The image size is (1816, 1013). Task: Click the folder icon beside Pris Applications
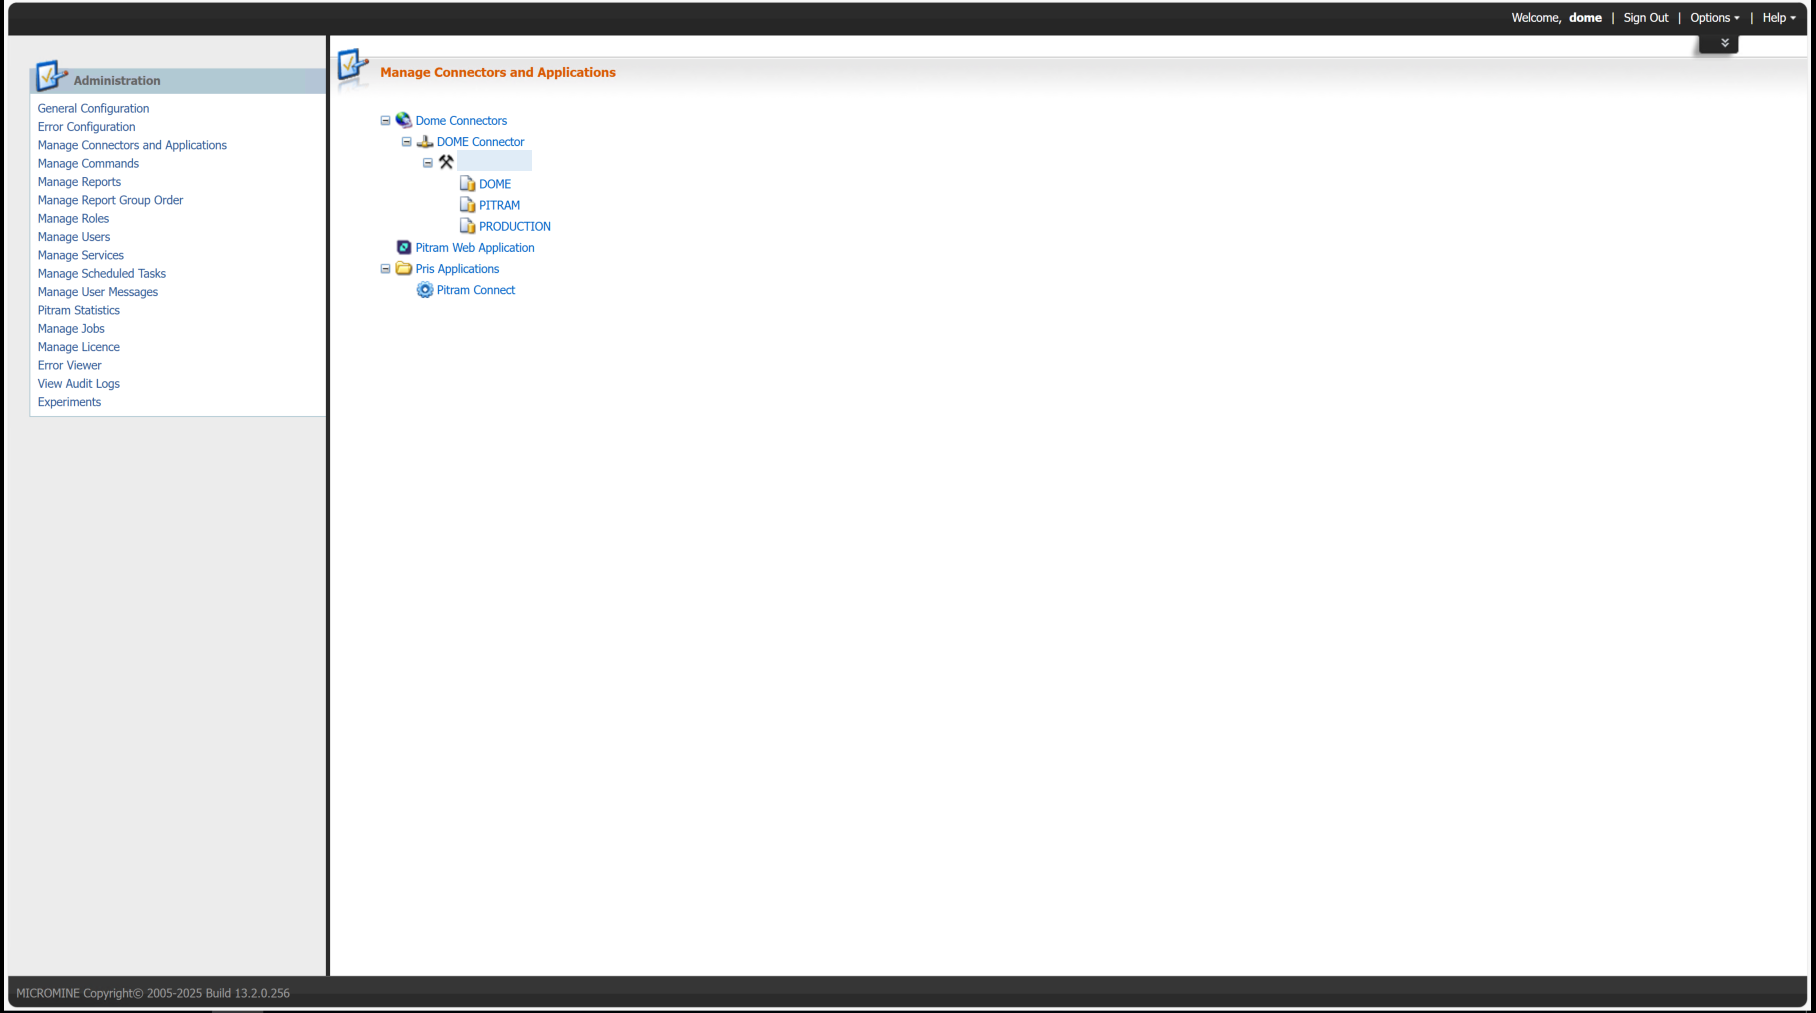pyautogui.click(x=404, y=269)
